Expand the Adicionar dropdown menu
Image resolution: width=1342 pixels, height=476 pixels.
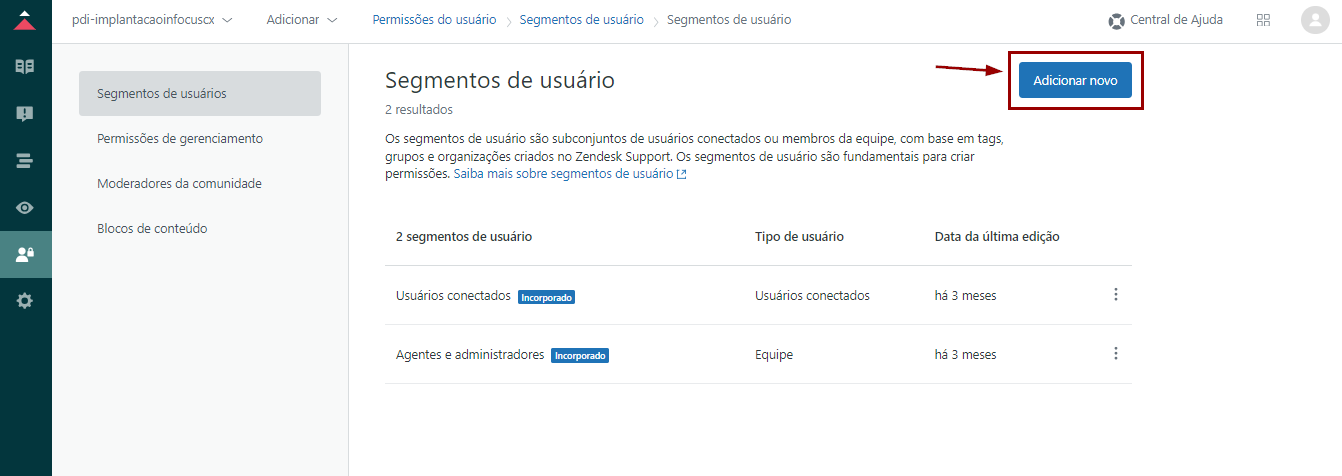[x=301, y=20]
